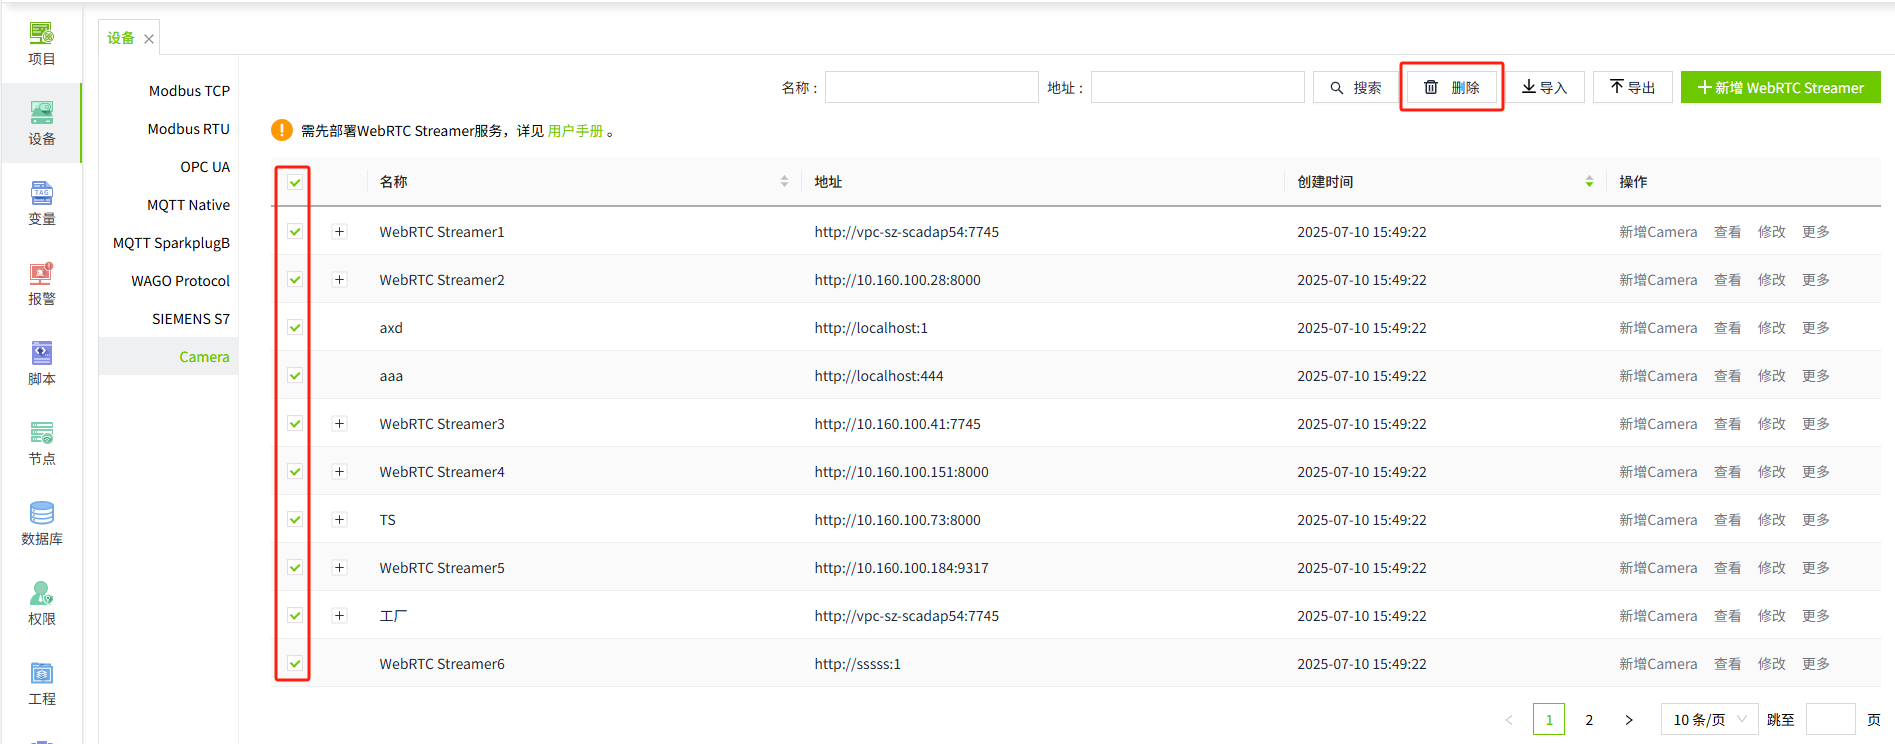Open the 项目 (Project) sidebar icon
Image resolution: width=1895 pixels, height=744 pixels.
click(x=41, y=44)
